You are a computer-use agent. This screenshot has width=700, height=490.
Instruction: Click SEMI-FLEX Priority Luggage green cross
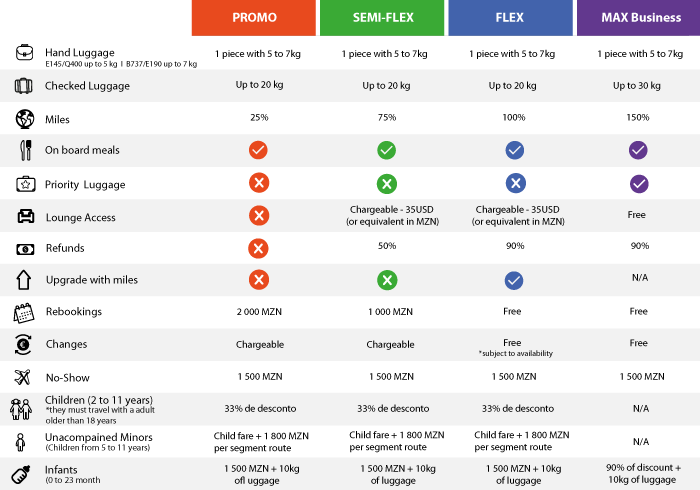[x=384, y=184]
